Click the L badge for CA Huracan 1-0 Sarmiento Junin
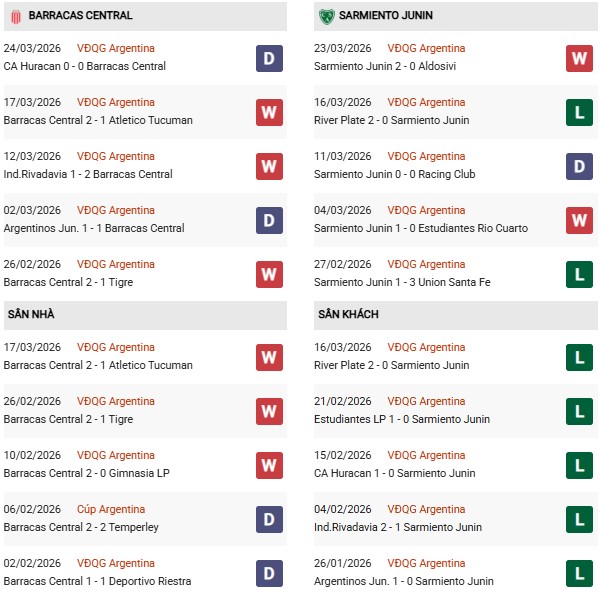Image resolution: width=600 pixels, height=594 pixels. click(580, 465)
